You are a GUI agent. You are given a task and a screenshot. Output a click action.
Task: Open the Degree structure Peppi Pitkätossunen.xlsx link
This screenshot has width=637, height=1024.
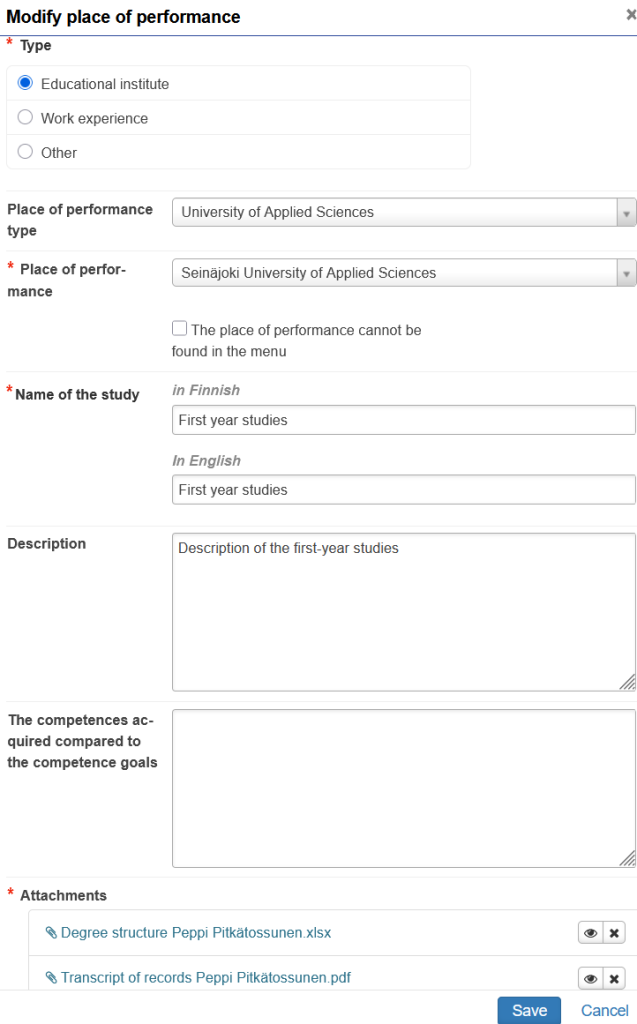point(195,933)
